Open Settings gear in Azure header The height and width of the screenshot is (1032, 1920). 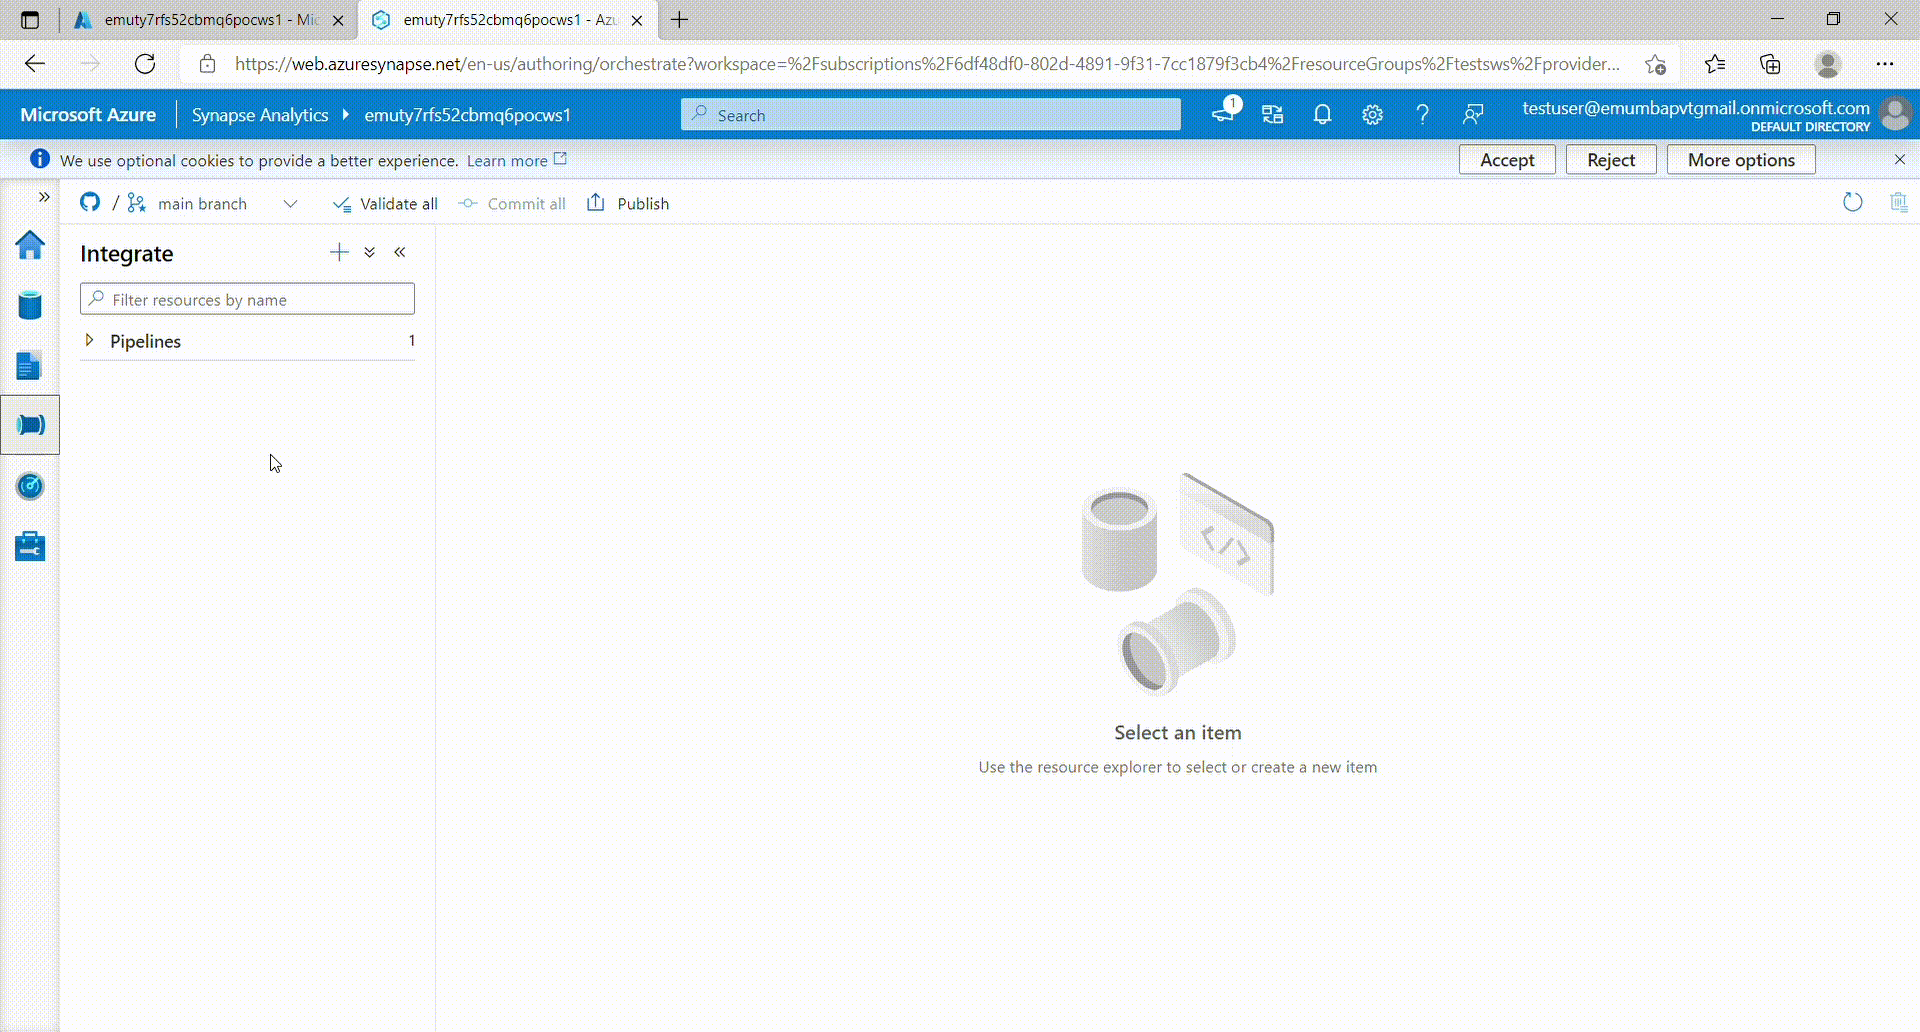[1372, 115]
